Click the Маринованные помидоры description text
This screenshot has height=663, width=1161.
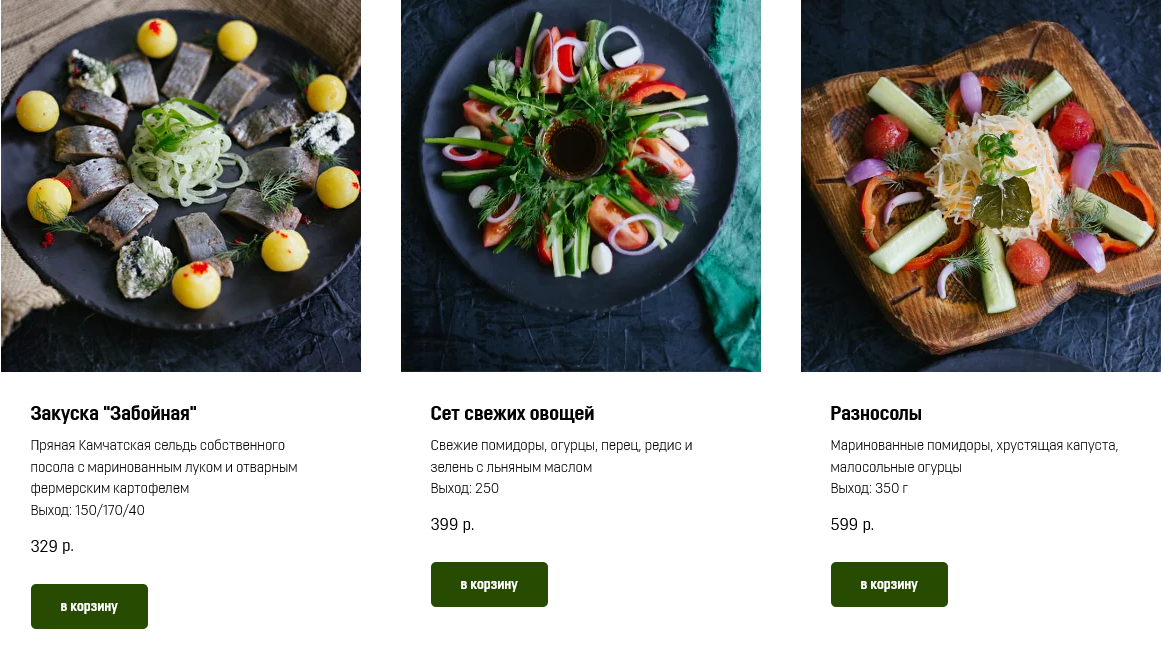pos(974,456)
